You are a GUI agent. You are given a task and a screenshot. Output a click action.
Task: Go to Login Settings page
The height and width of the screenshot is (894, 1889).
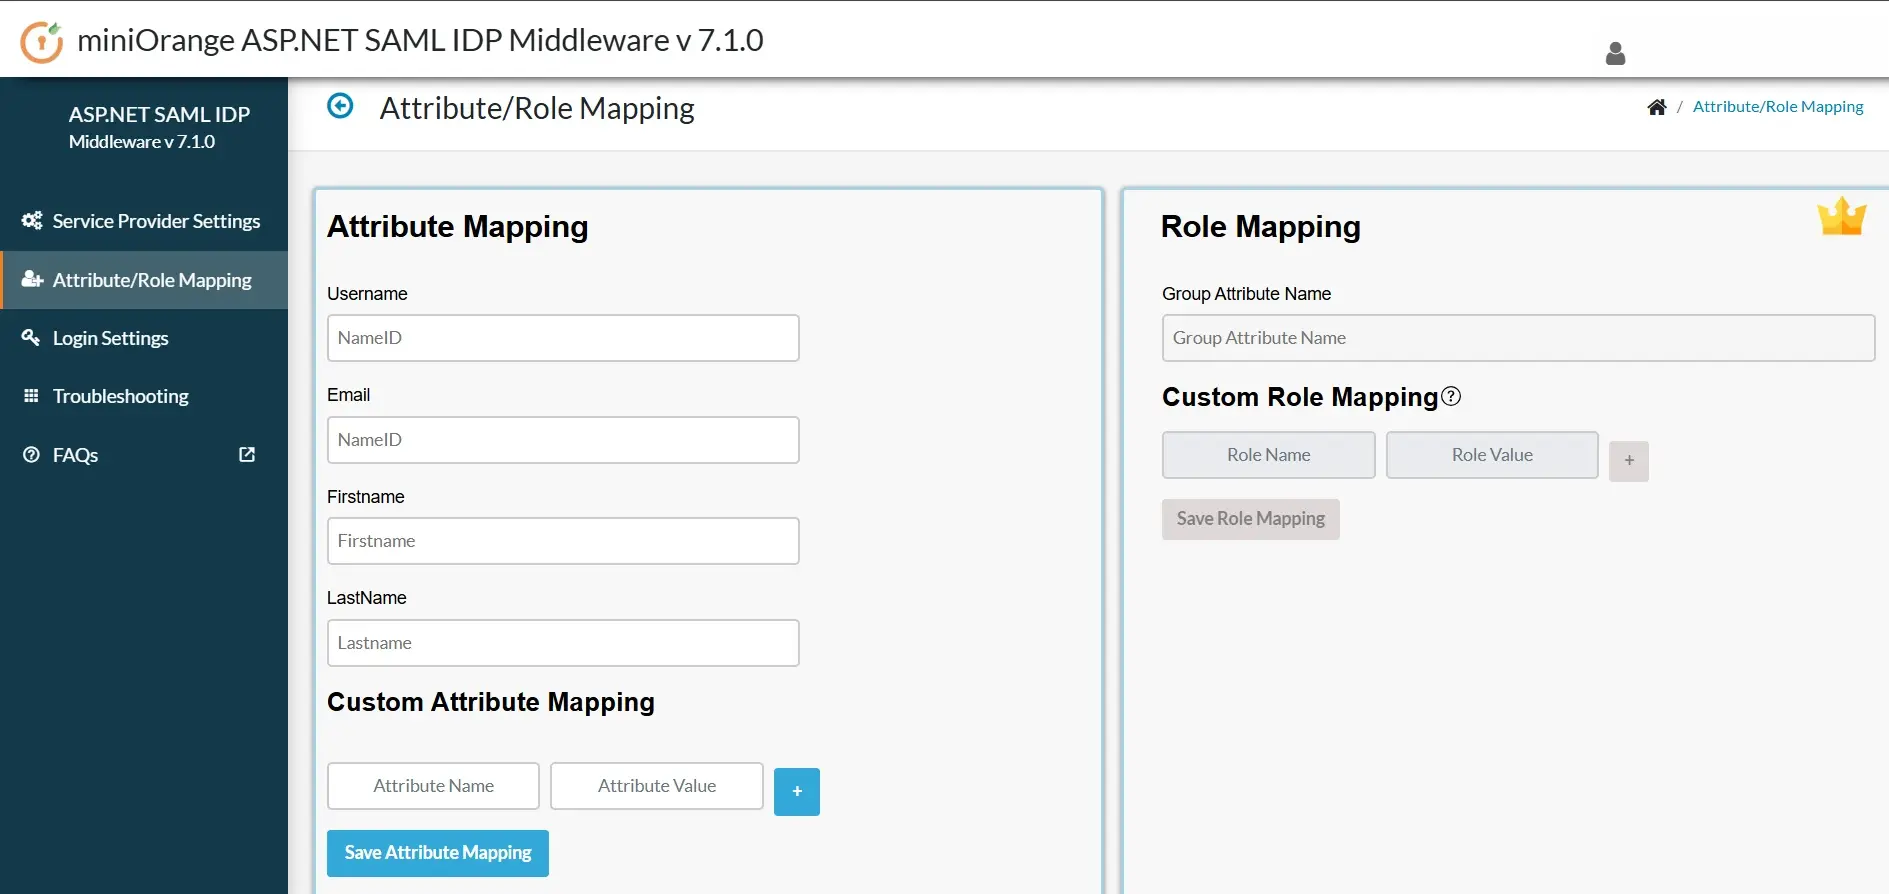click(x=144, y=338)
